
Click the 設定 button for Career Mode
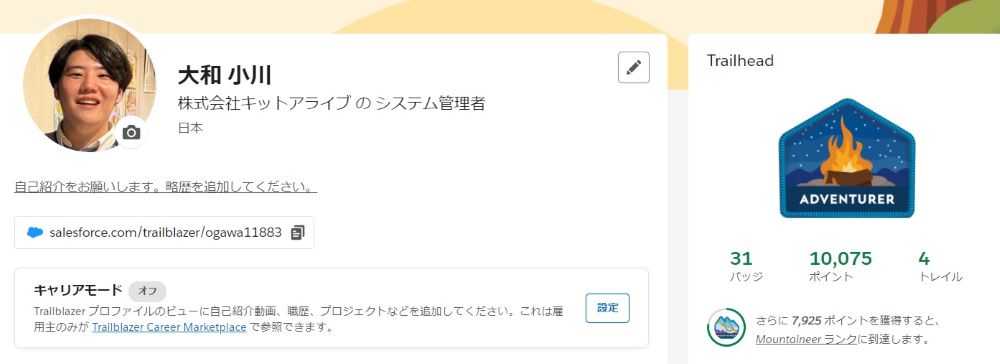(x=607, y=308)
